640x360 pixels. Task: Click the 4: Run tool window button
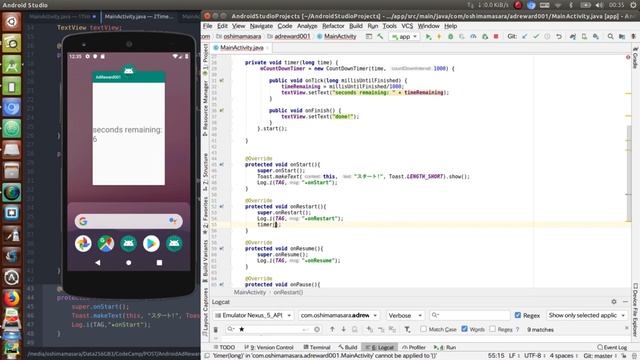pyautogui.click(x=445, y=347)
